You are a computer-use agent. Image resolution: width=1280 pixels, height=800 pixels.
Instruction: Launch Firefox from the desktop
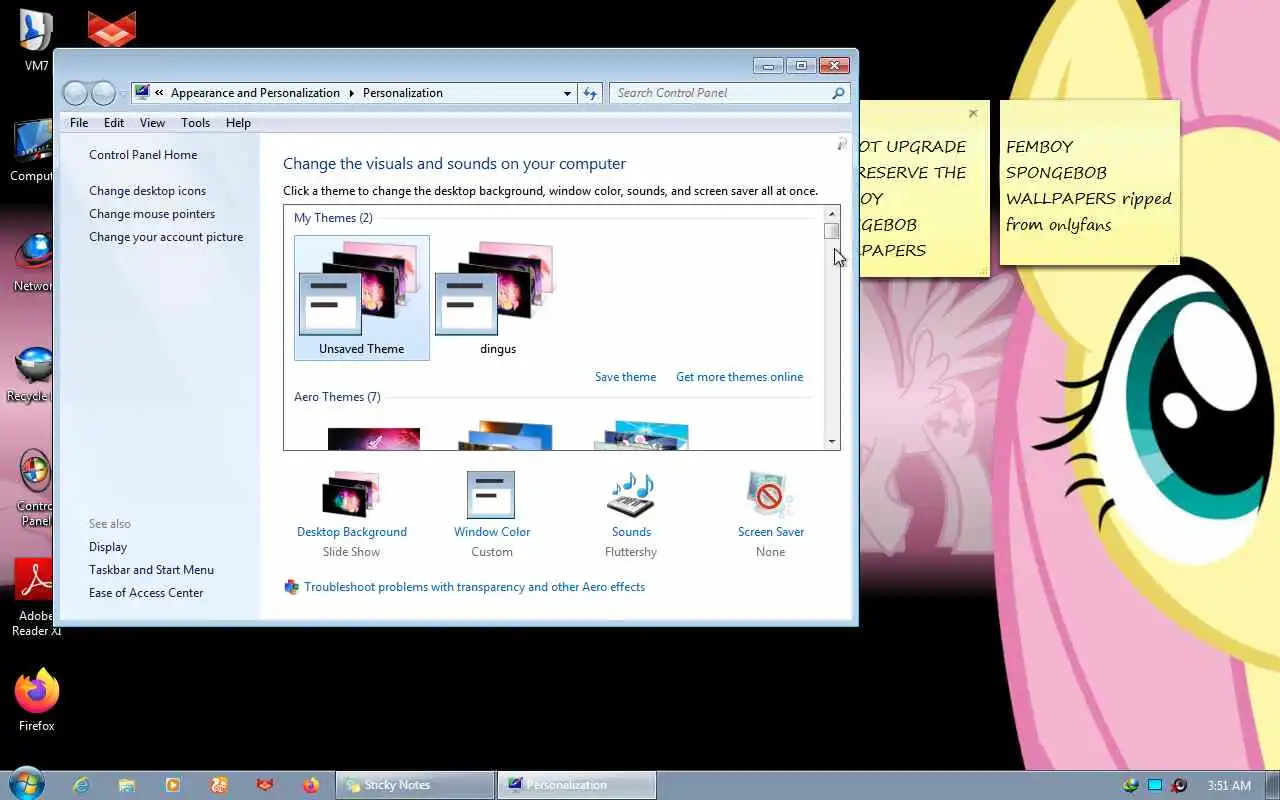(x=36, y=700)
